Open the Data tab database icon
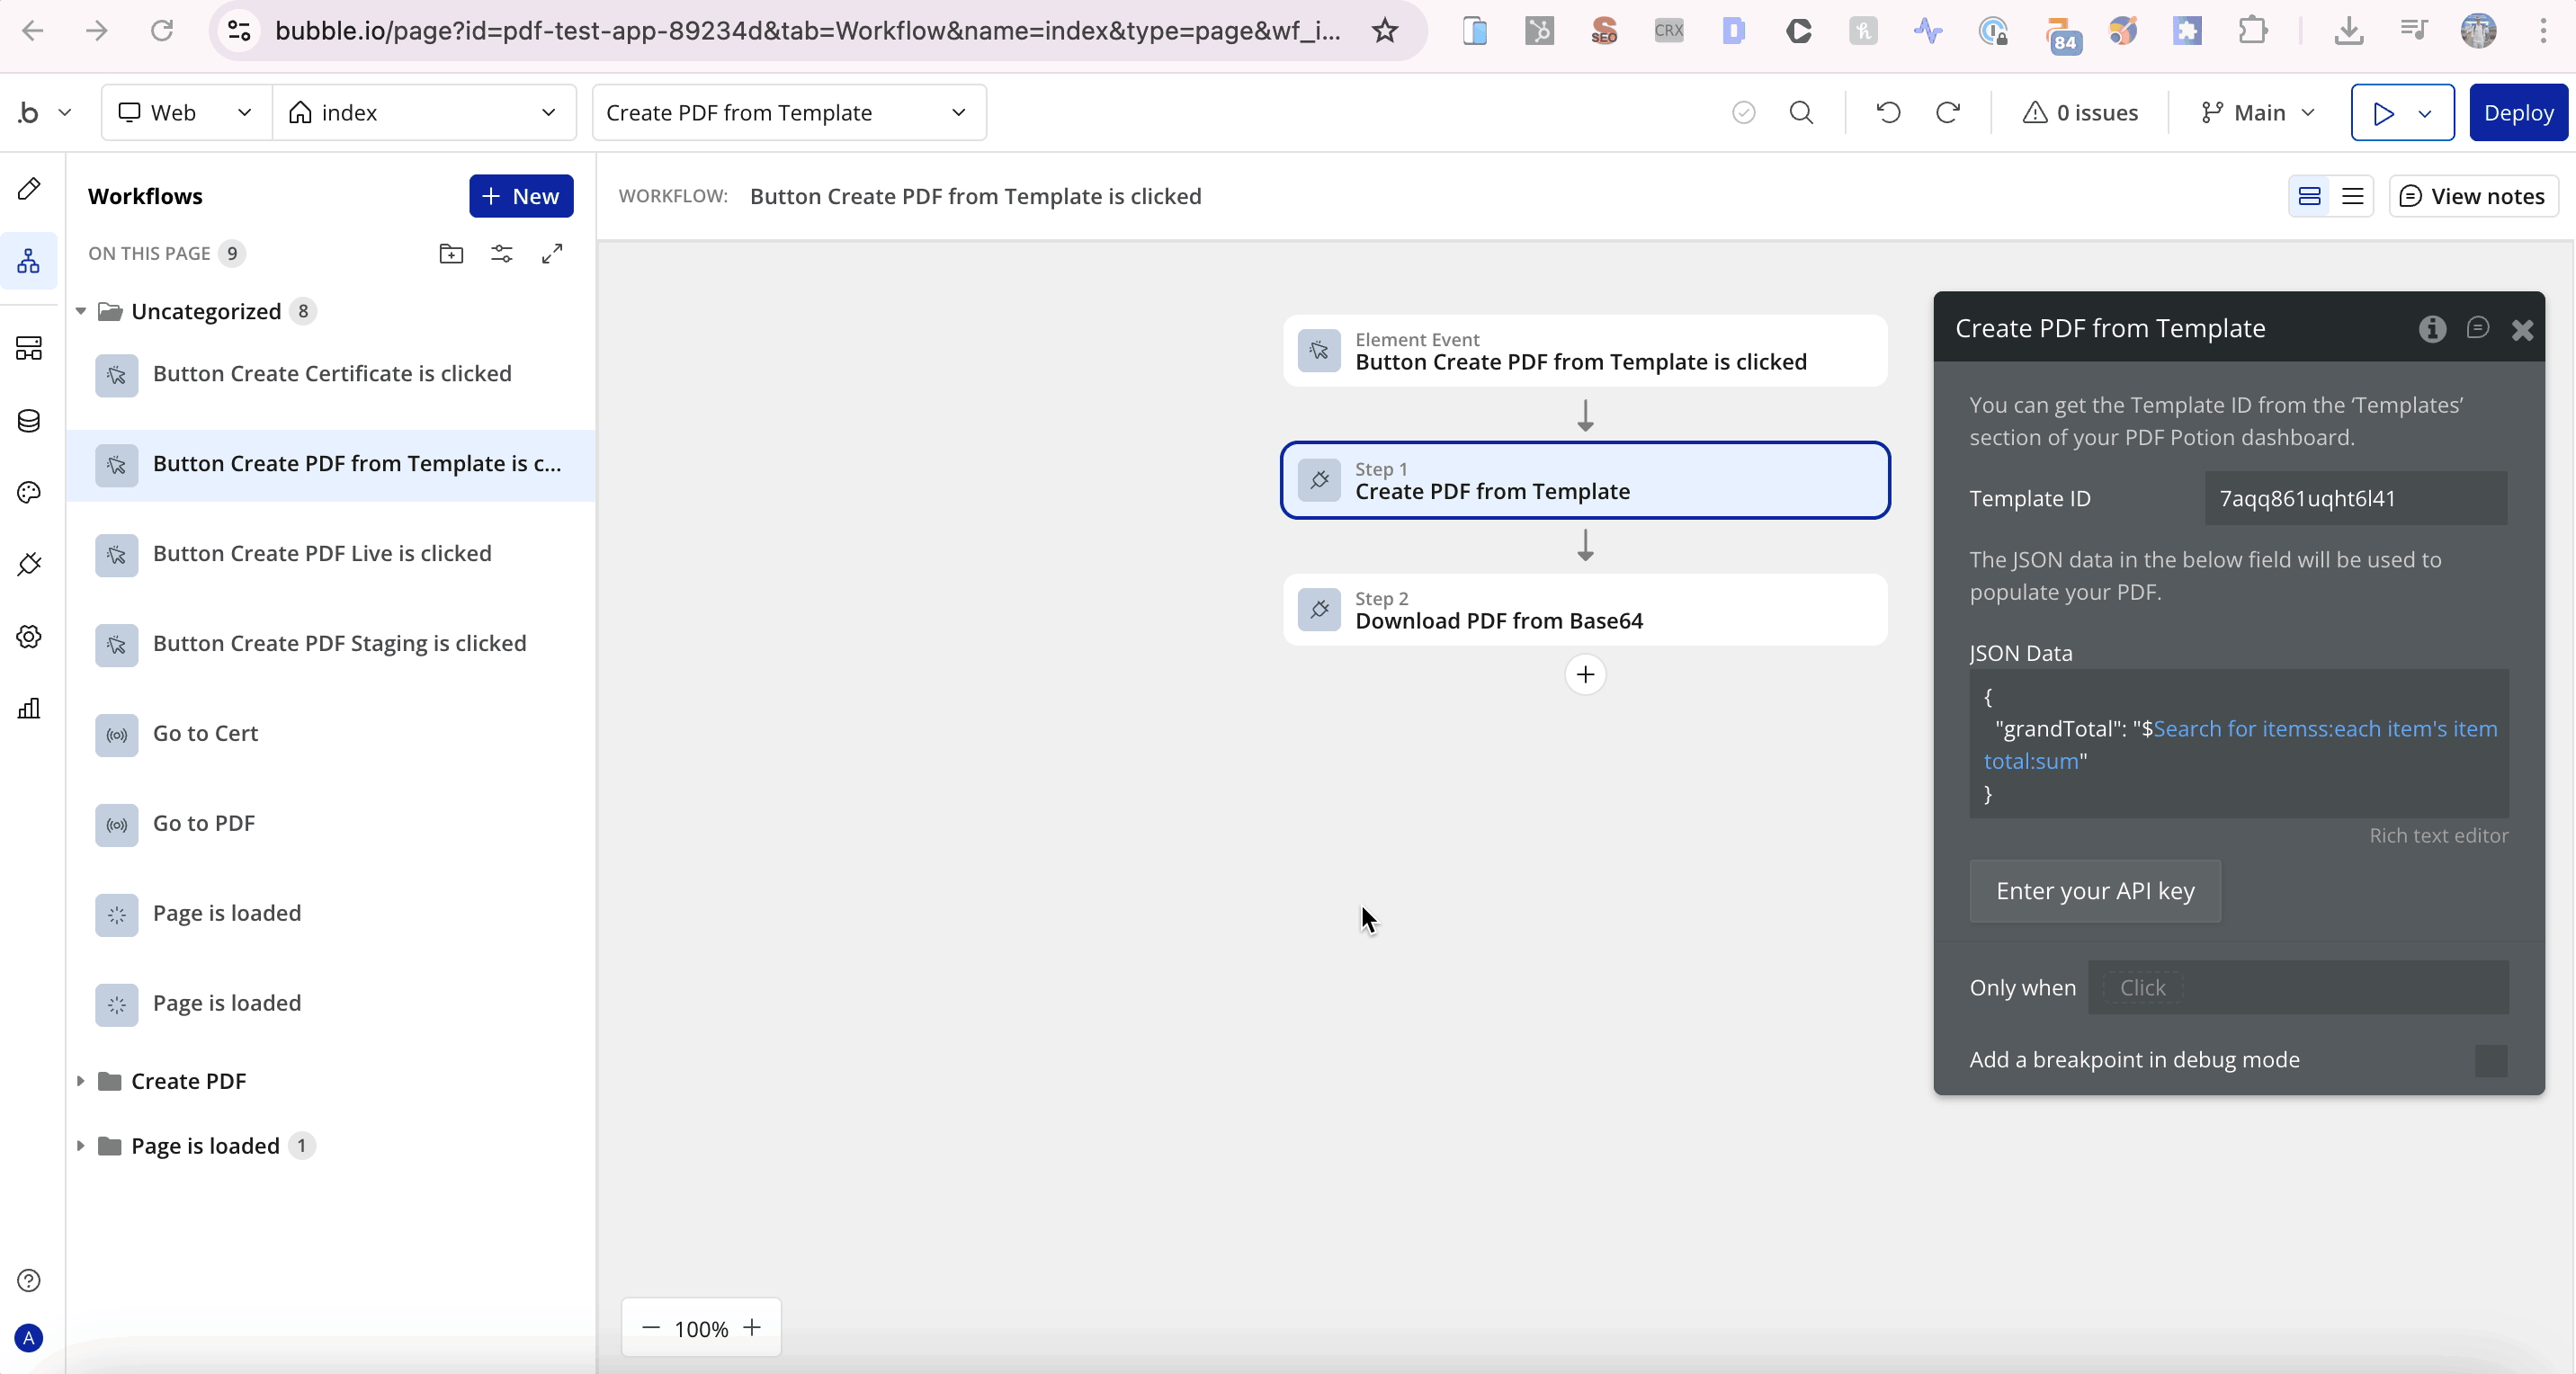 (29, 421)
